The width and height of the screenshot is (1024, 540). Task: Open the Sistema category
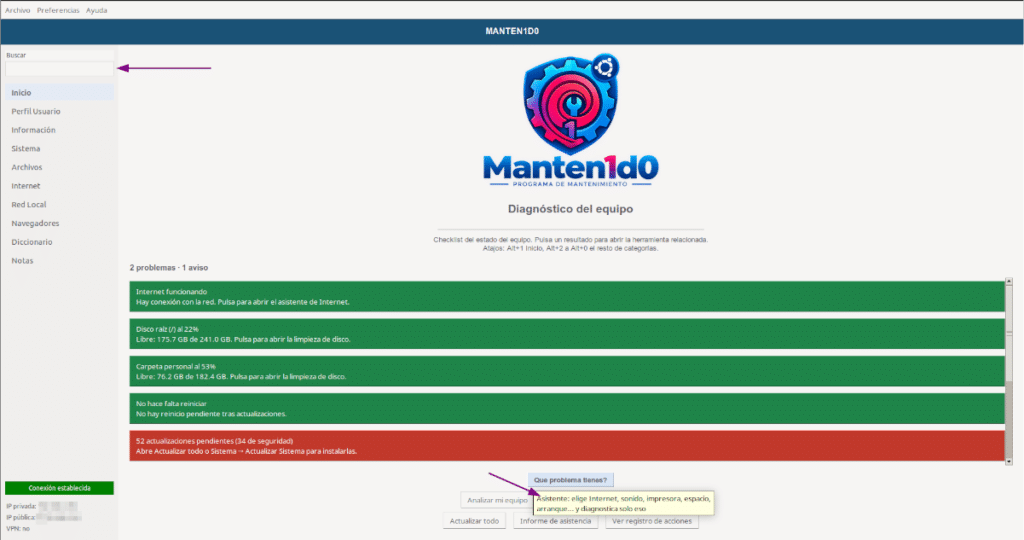59,149
